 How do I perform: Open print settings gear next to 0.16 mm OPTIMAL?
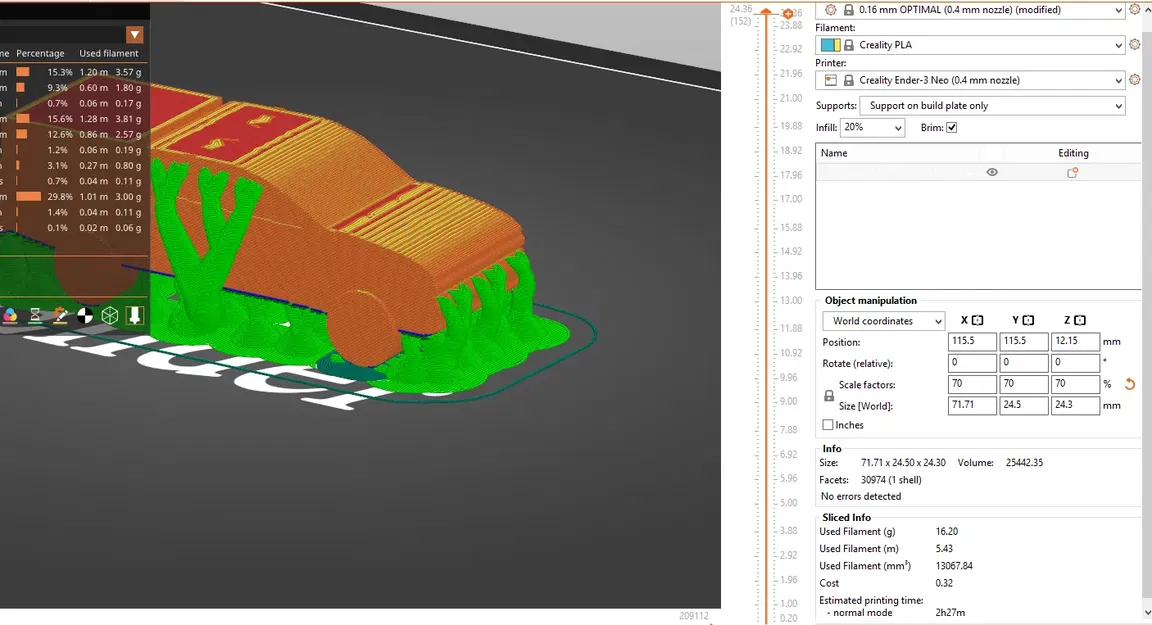pyautogui.click(x=1134, y=10)
